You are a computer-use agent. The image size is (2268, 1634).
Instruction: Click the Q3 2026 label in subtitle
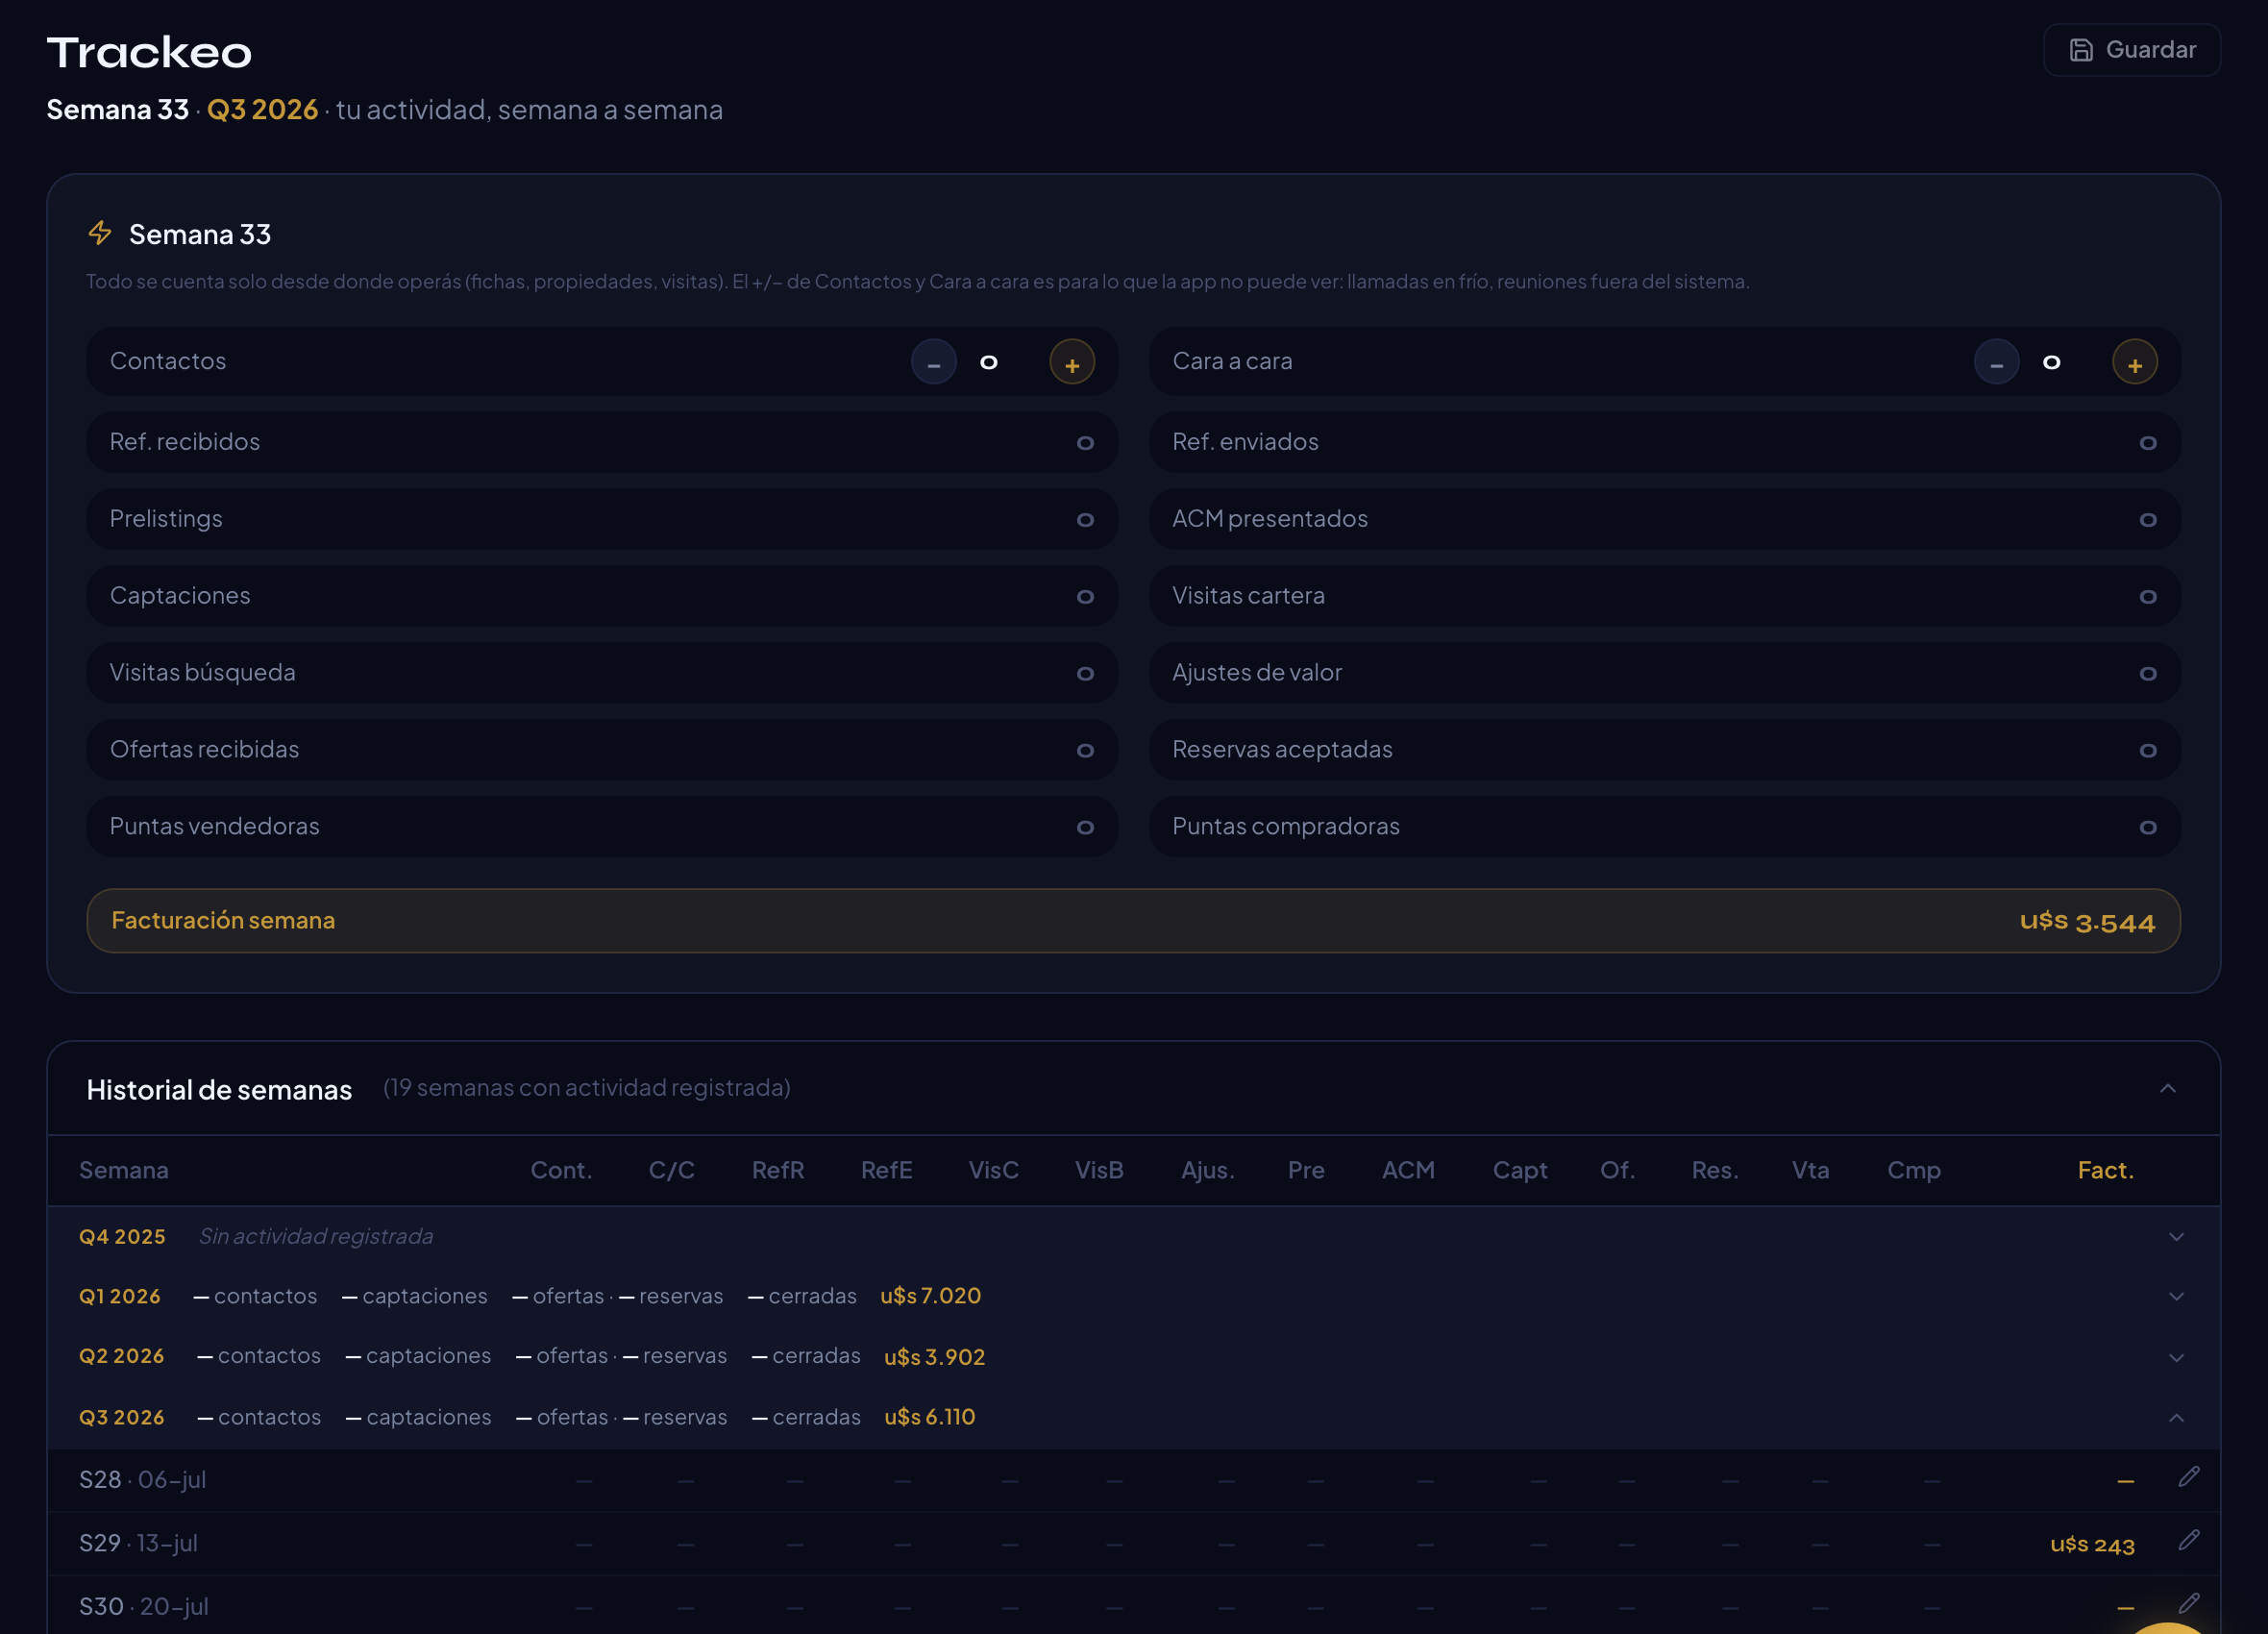coord(262,109)
